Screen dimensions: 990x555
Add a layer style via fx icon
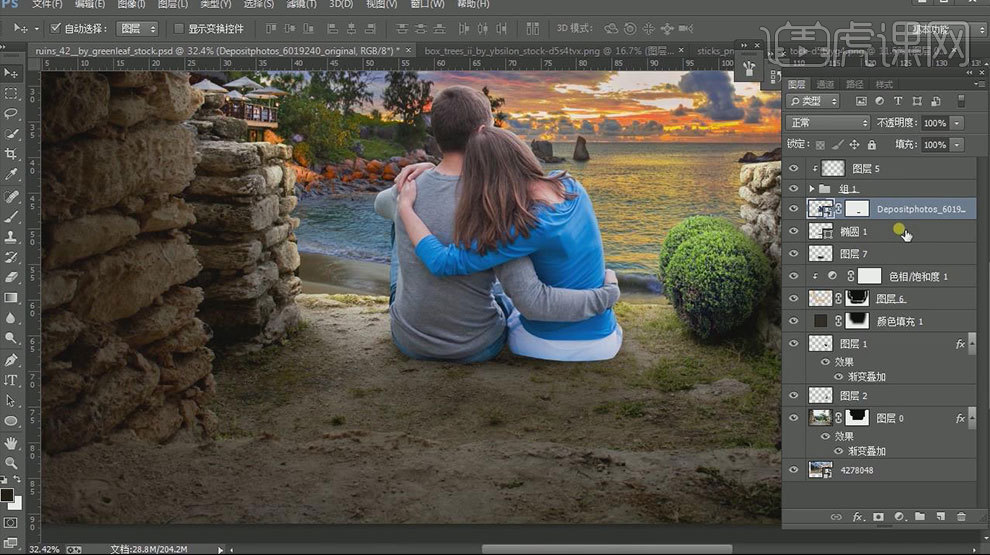pos(857,516)
